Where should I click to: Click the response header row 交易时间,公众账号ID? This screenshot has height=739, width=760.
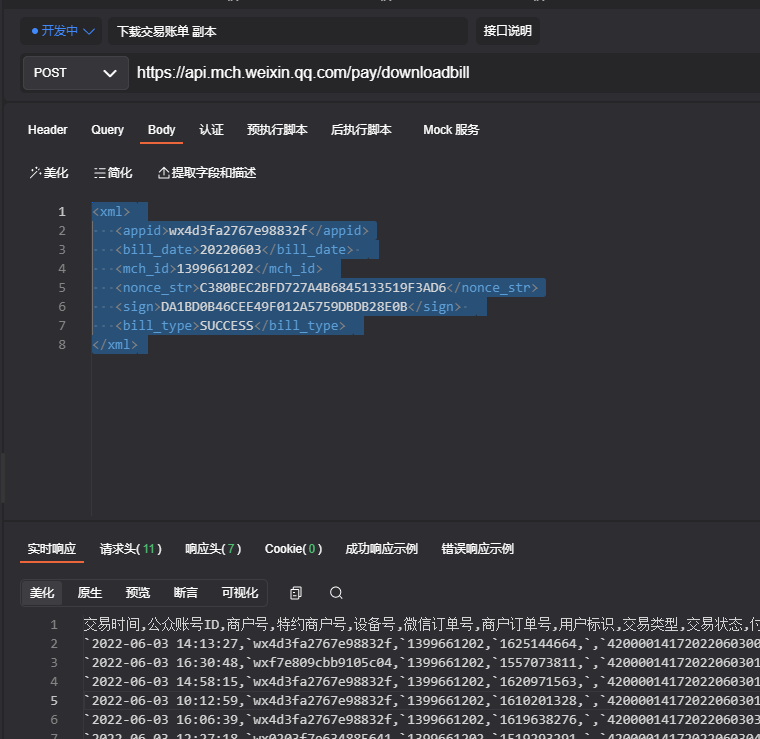[x=421, y=625]
